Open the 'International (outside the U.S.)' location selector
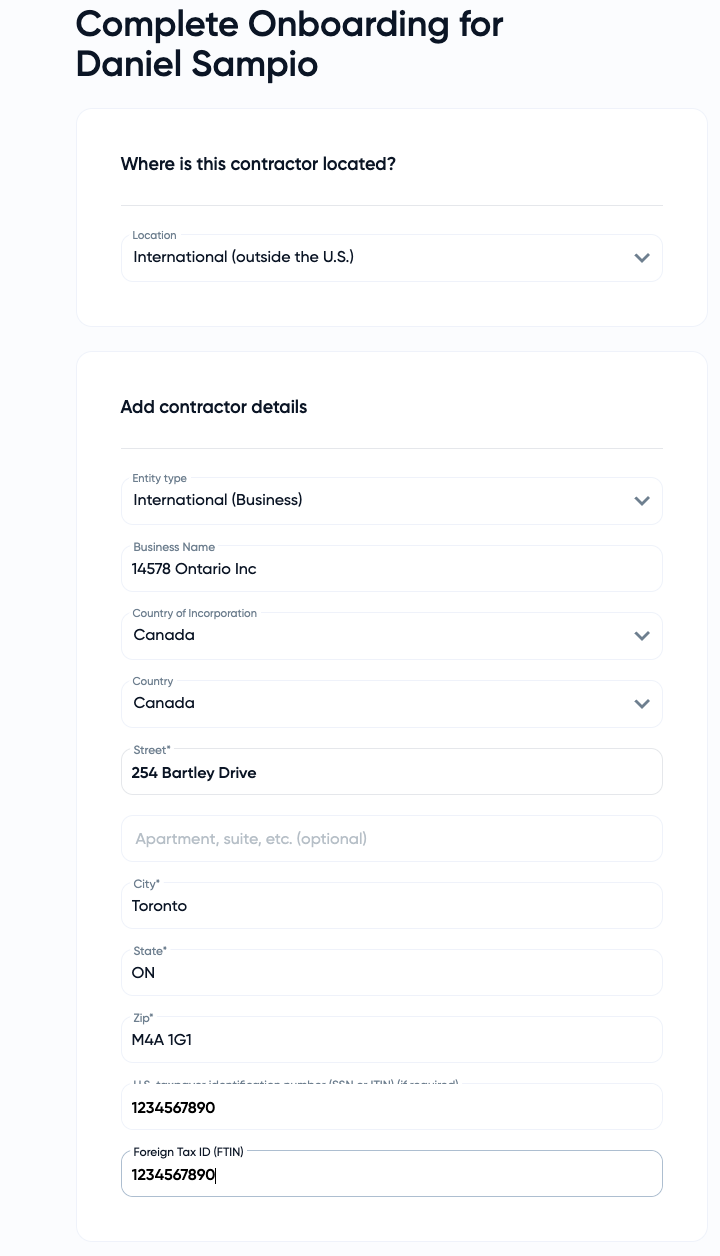The height and width of the screenshot is (1256, 720). click(380, 258)
